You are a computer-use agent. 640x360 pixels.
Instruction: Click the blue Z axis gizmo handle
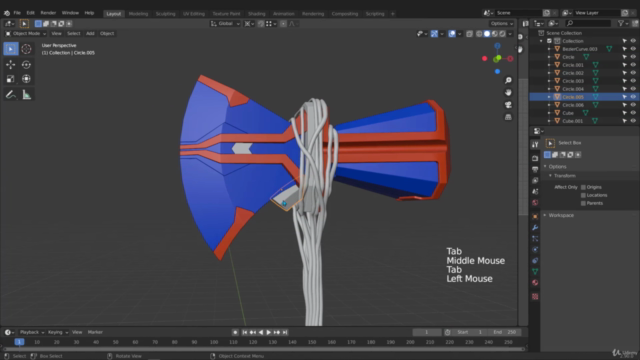point(497,46)
